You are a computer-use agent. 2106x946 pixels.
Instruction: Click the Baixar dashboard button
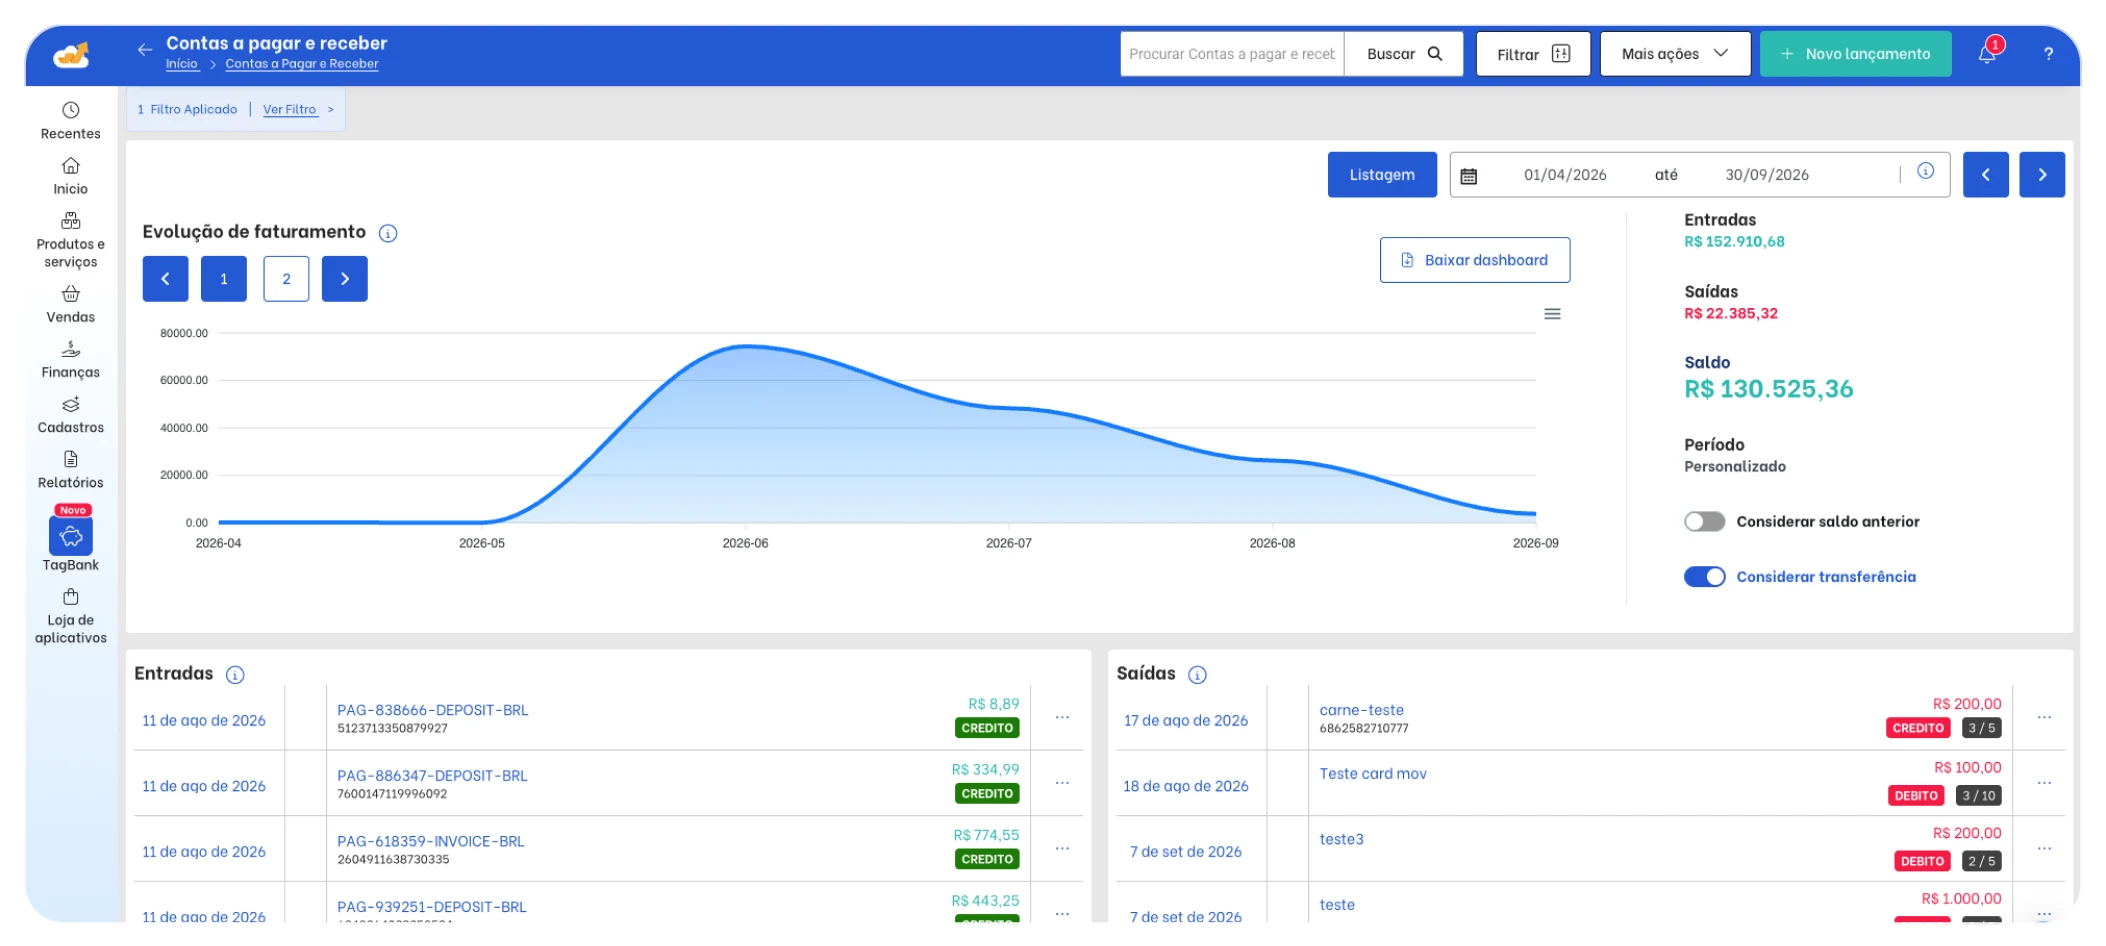point(1475,260)
